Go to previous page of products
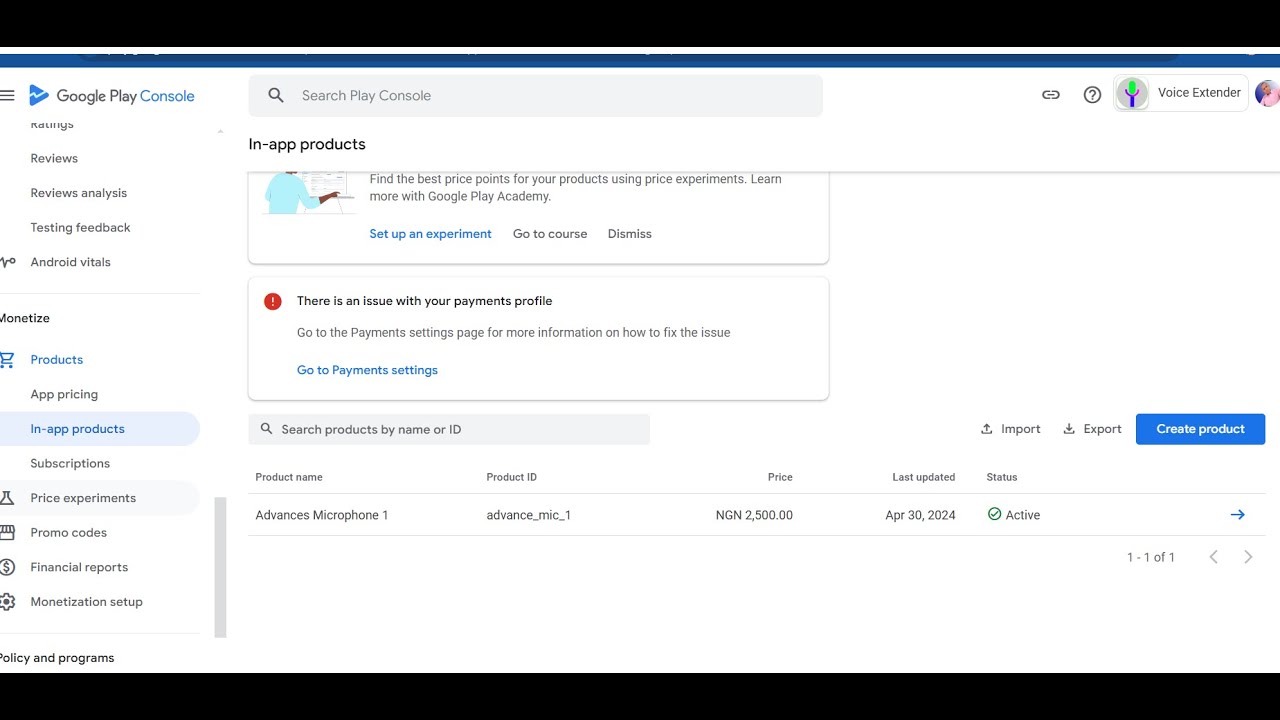Viewport: 1280px width, 720px height. click(x=1213, y=557)
